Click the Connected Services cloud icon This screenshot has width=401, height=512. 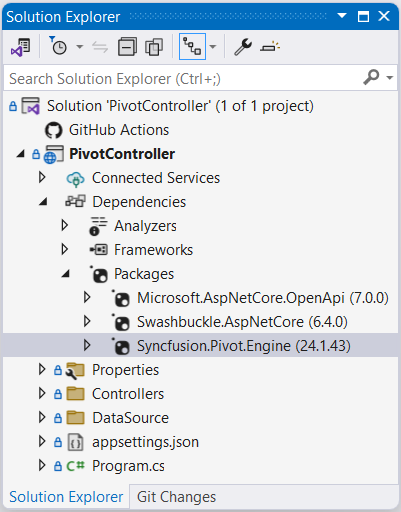point(76,179)
